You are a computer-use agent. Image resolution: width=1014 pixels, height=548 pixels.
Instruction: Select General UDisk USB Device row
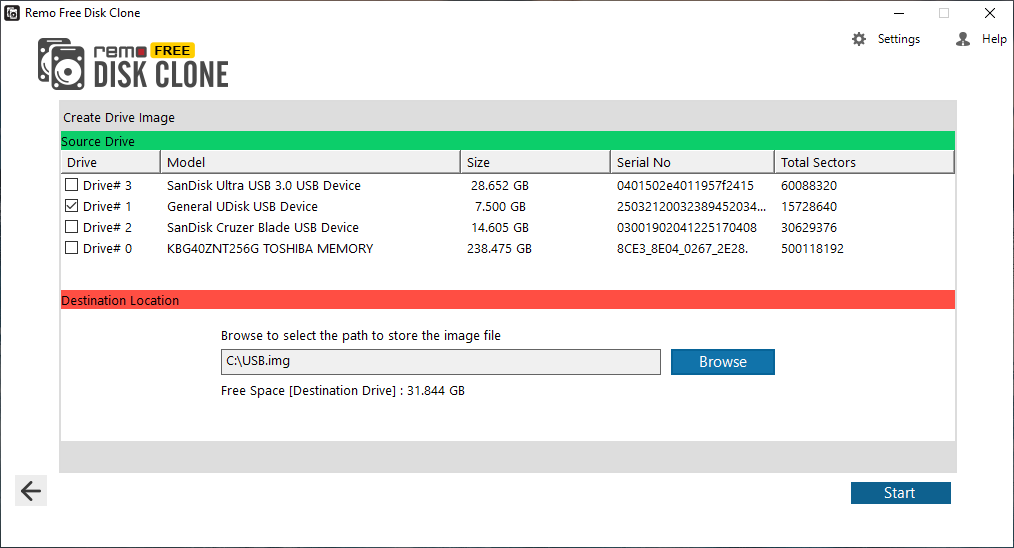click(x=508, y=206)
